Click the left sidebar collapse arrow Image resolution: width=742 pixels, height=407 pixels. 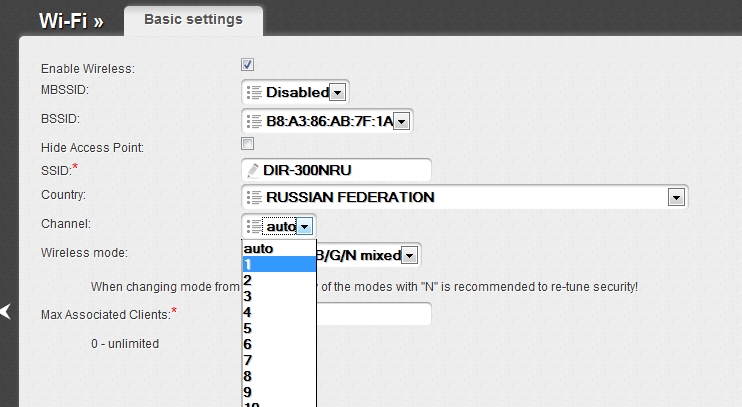point(6,312)
